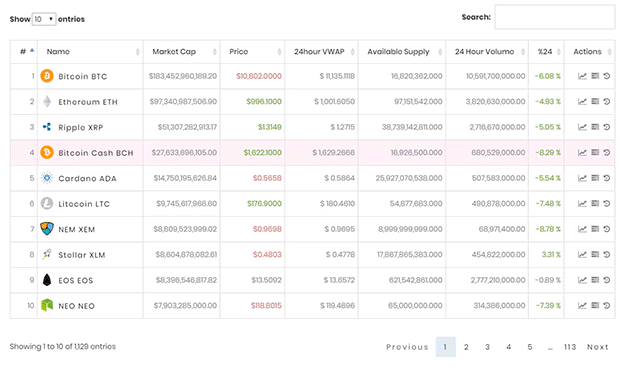Open the Show entries count dropdown
620x374 pixels.
[43, 19]
